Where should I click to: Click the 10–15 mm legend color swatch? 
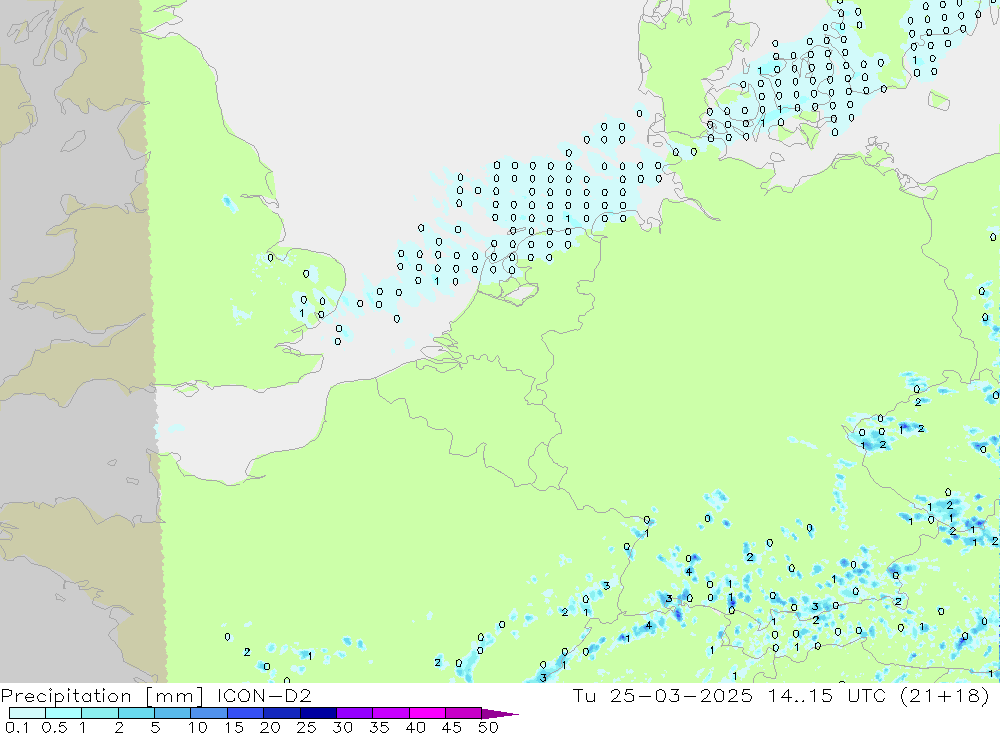point(209,713)
